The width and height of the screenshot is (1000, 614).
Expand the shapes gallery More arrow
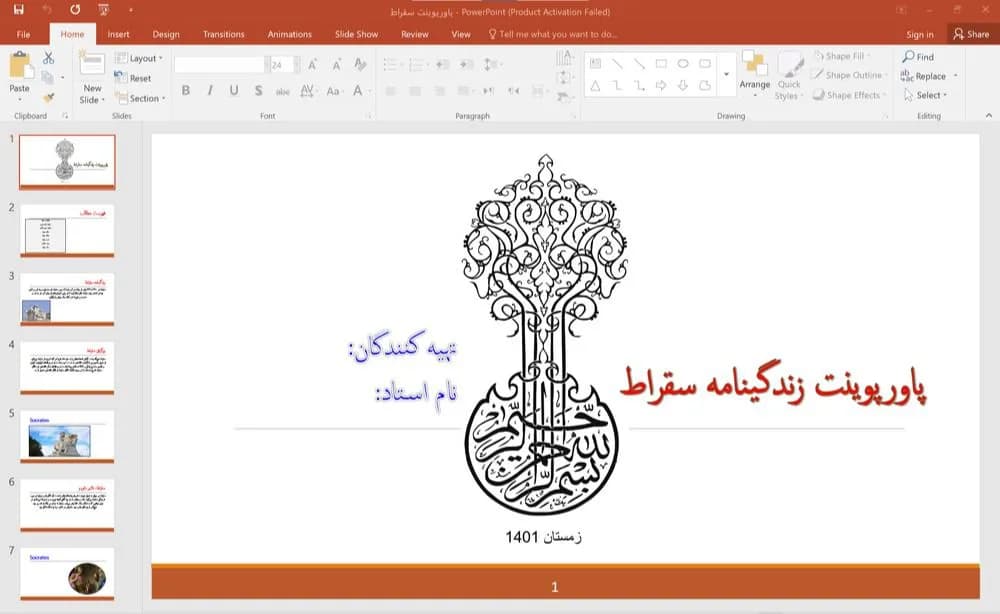click(x=726, y=75)
